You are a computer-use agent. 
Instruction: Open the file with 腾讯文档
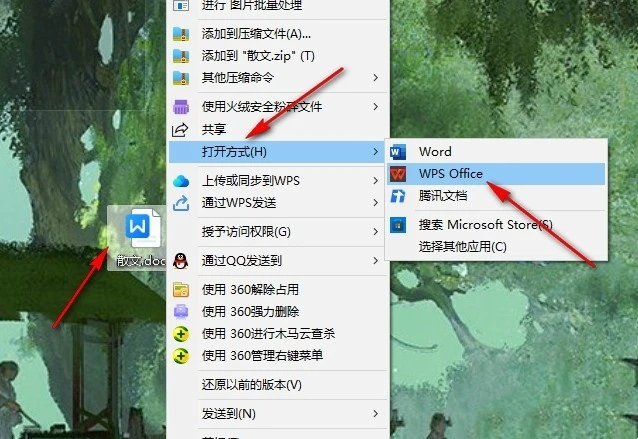496,196
